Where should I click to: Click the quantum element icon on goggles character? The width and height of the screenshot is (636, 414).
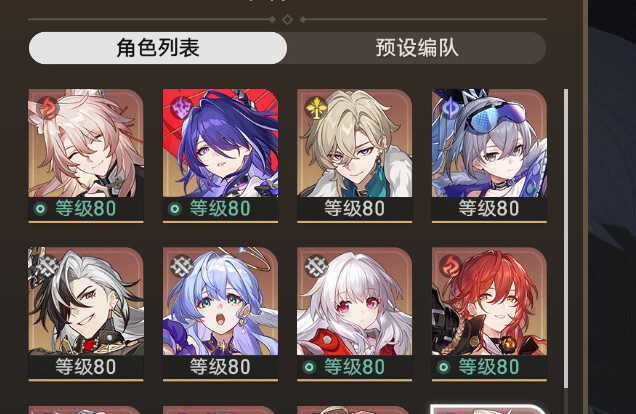pos(450,108)
